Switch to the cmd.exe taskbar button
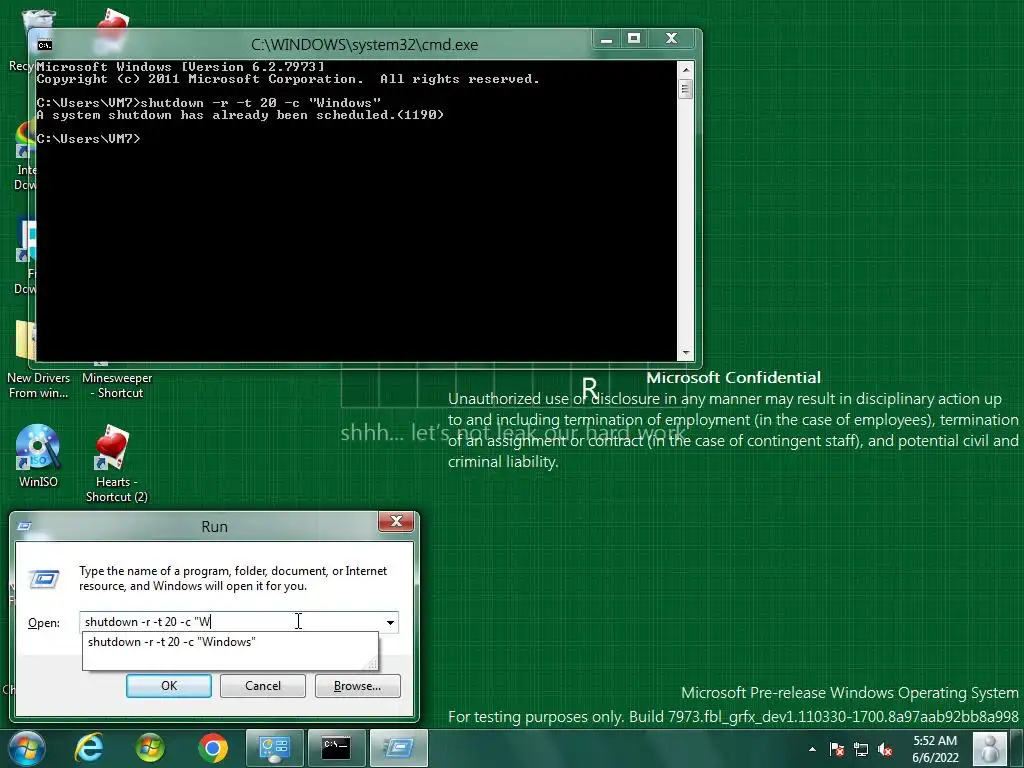Screen dimensions: 1024x768 (x=336, y=748)
